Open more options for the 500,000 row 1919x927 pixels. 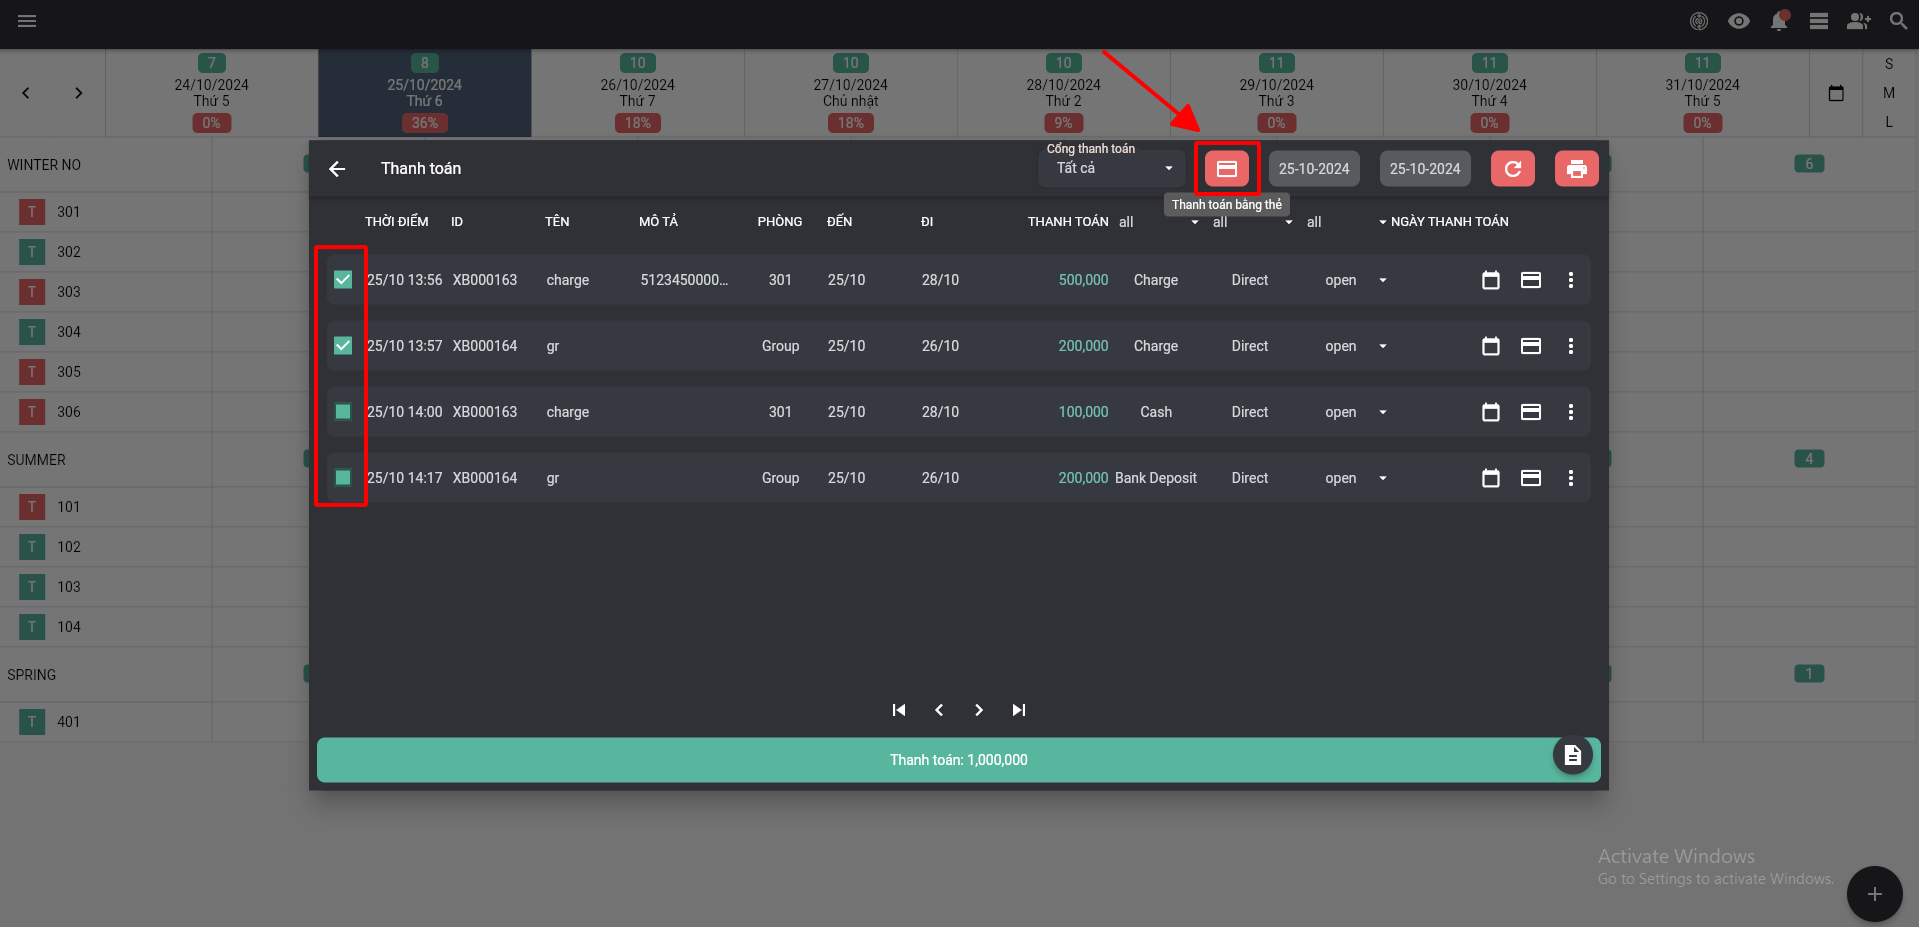pos(1571,280)
